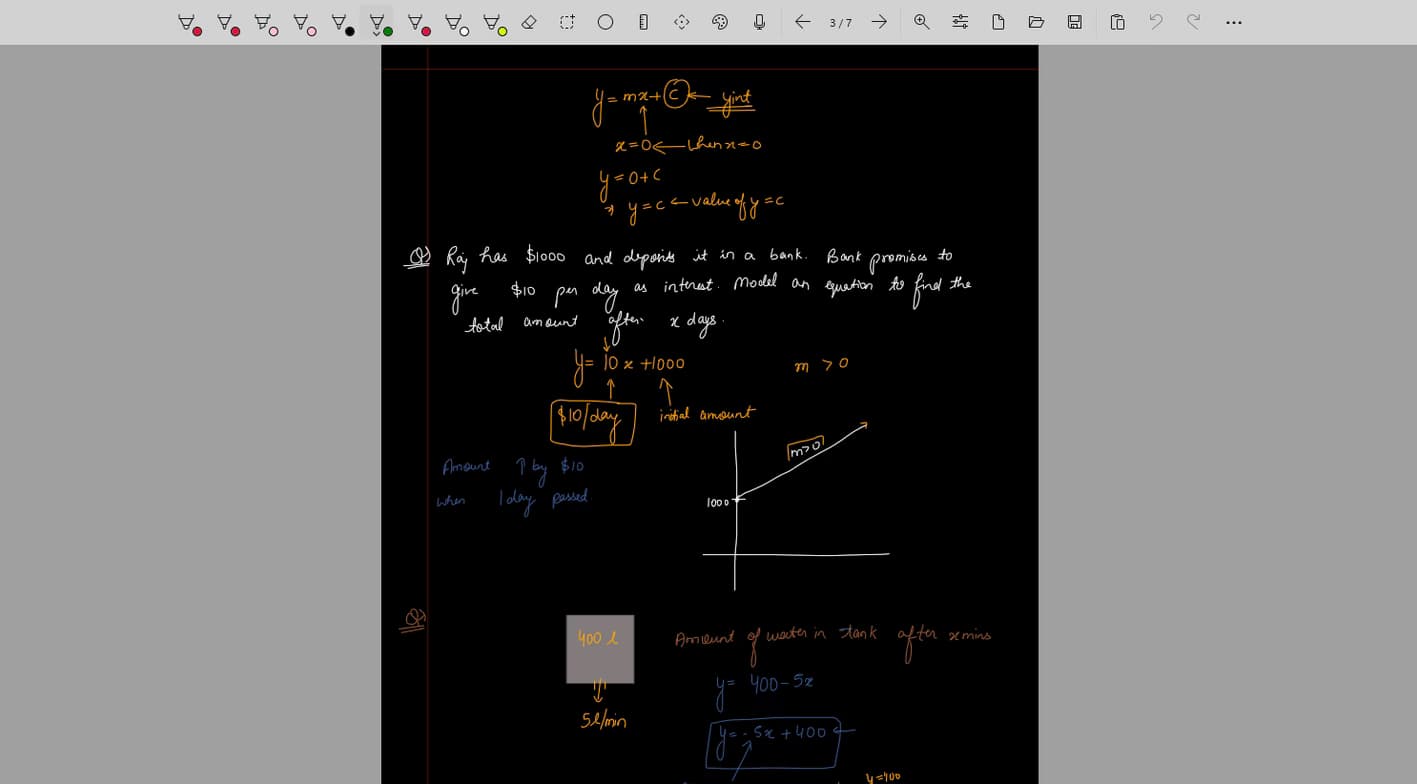Activate the pan/move tool
The width and height of the screenshot is (1417, 784).
coord(681,21)
